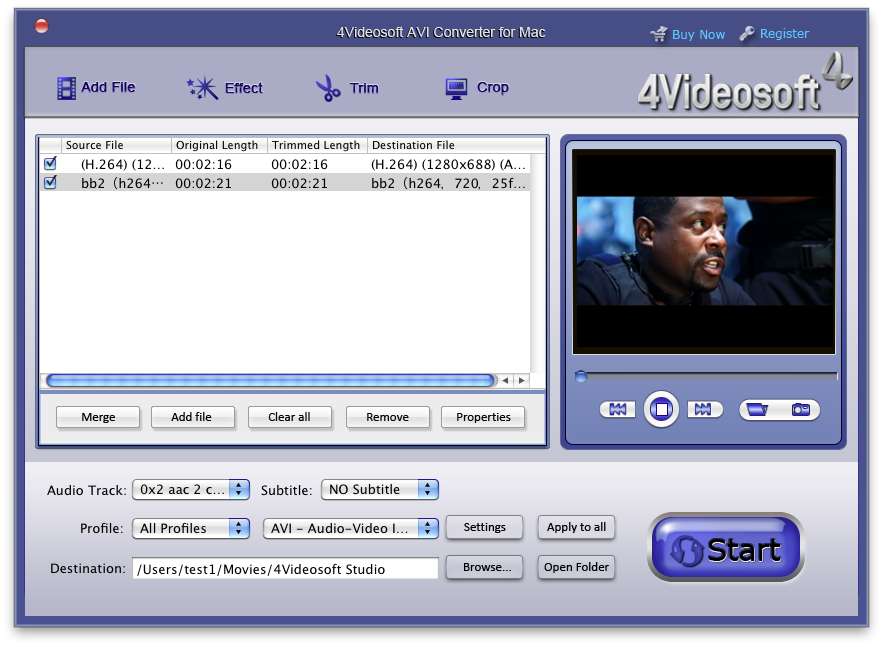
Task: Open the Effect tool in the toolbar
Action: (225, 88)
